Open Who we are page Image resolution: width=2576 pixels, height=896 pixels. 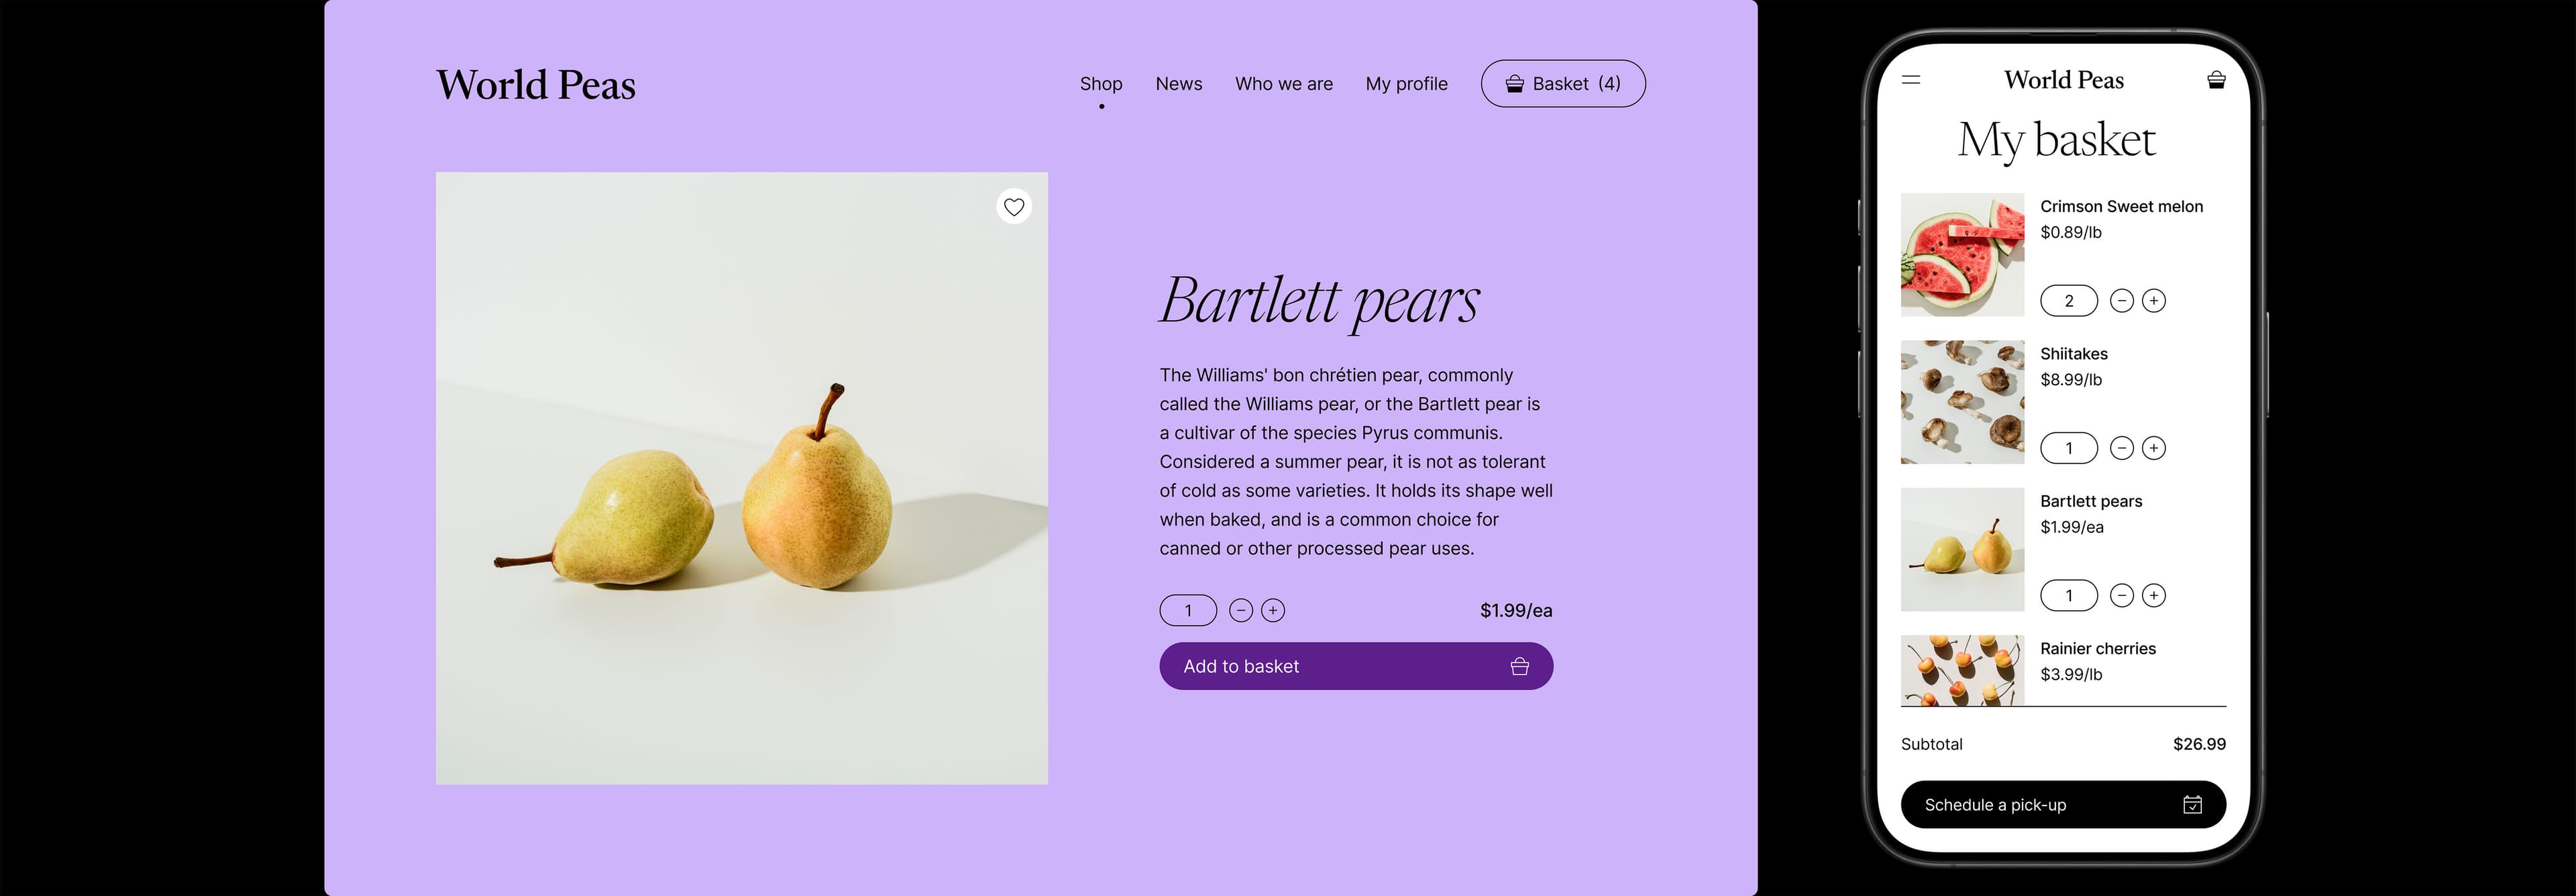coord(1284,84)
